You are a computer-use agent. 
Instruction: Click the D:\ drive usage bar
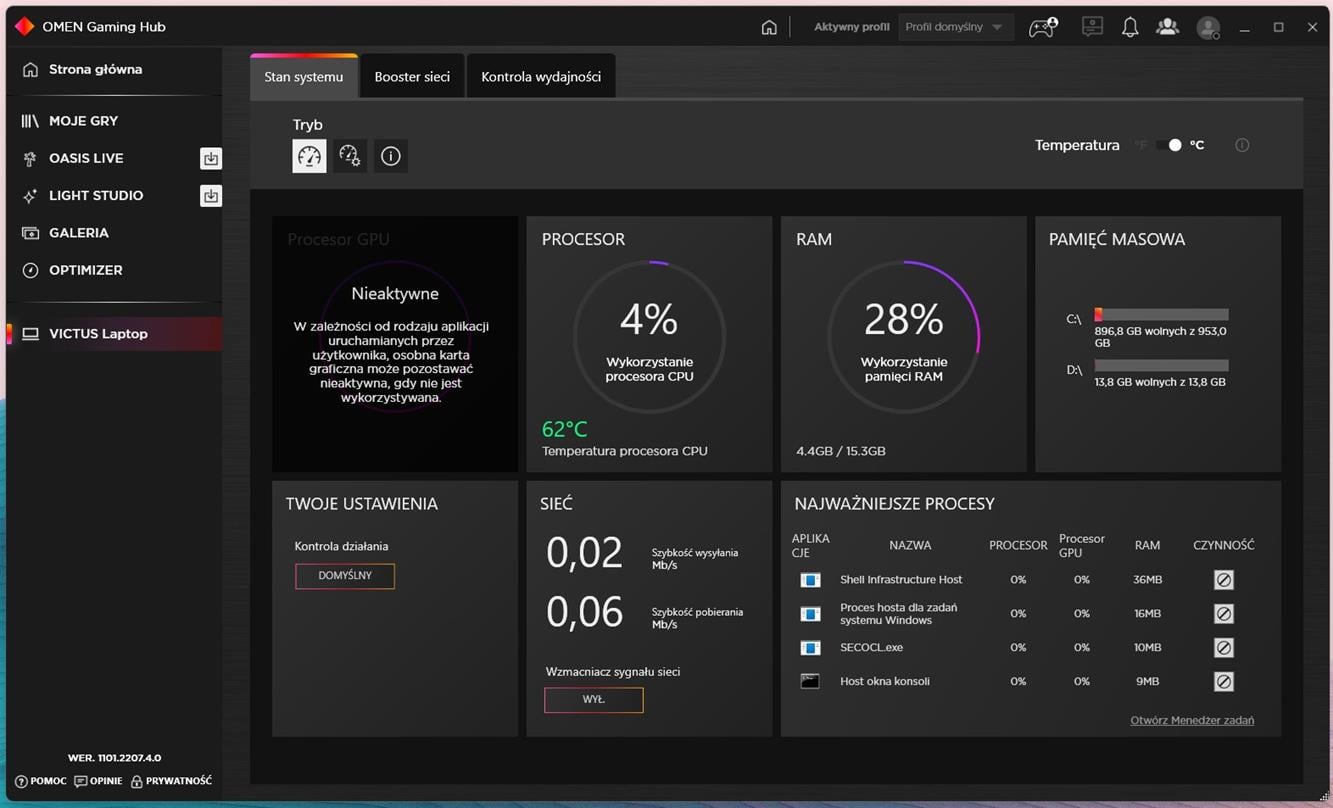click(1161, 365)
